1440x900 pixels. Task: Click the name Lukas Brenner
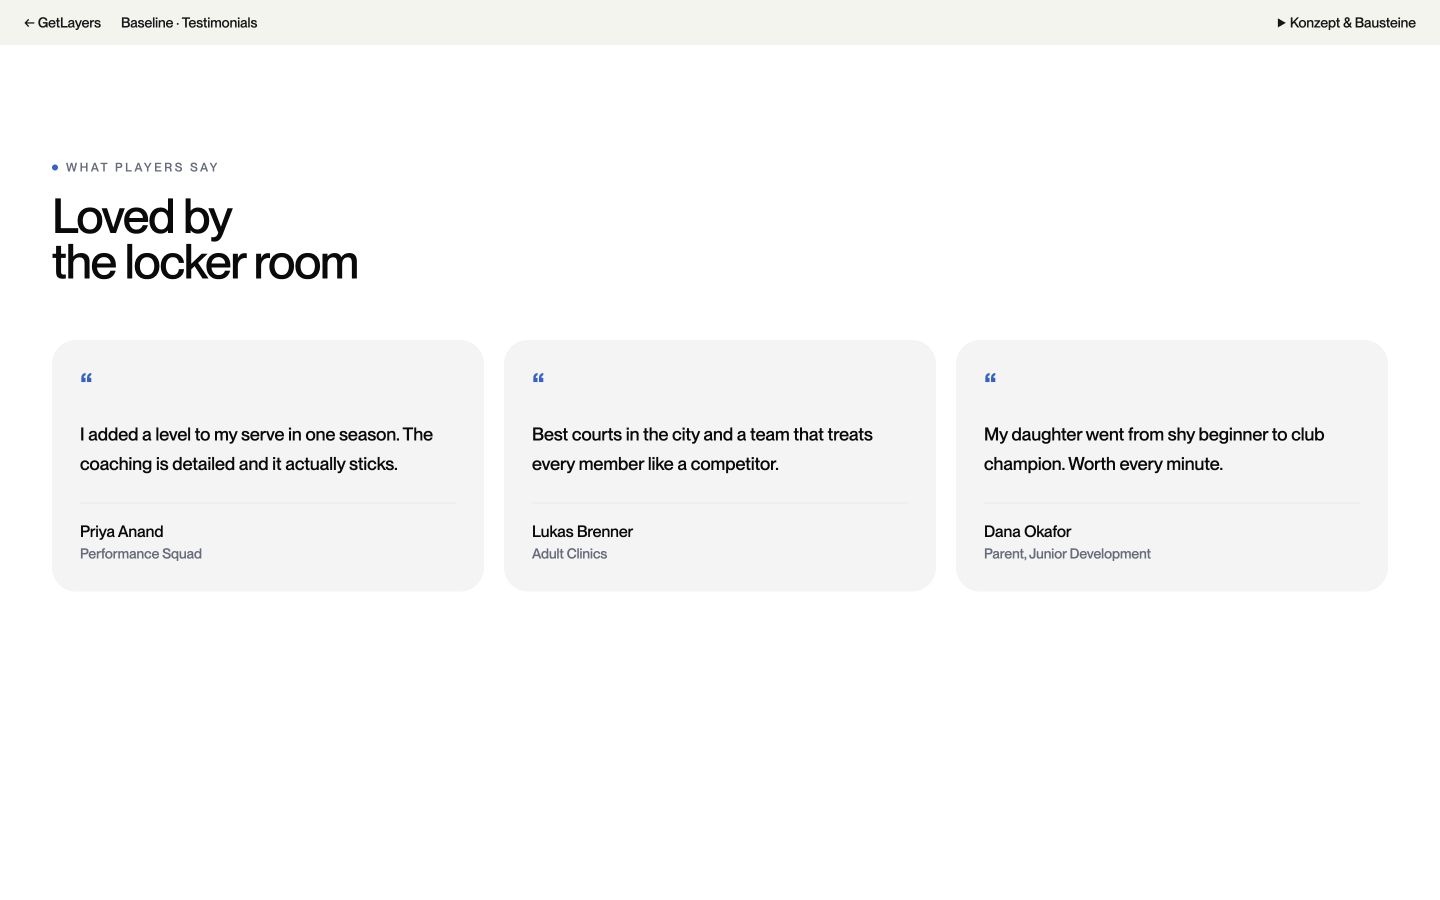point(582,531)
